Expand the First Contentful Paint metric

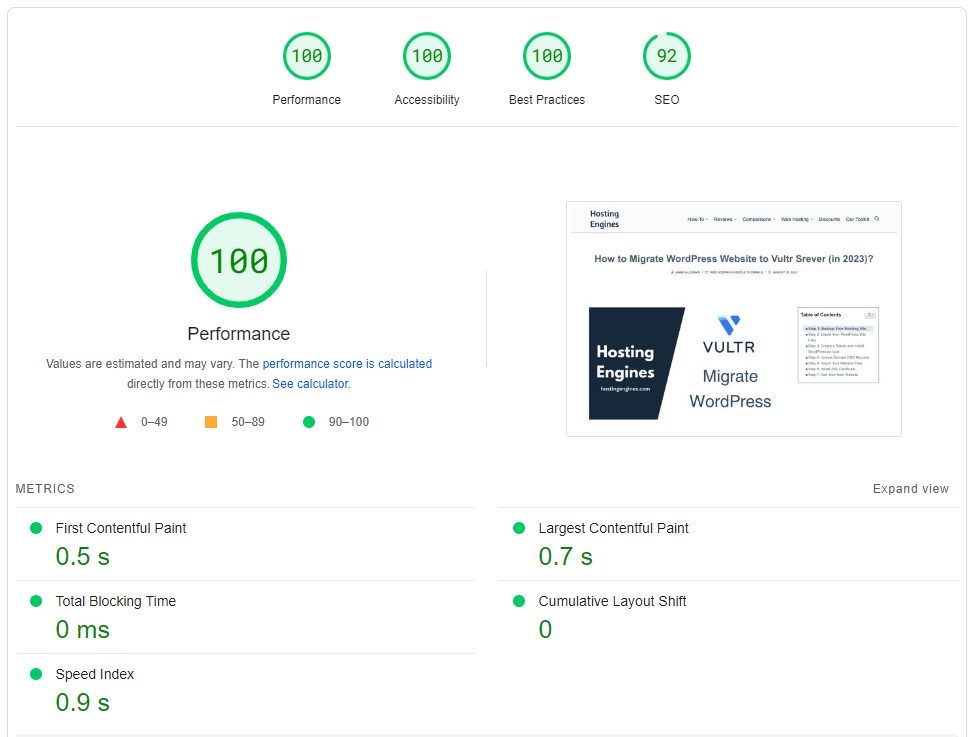coord(245,544)
